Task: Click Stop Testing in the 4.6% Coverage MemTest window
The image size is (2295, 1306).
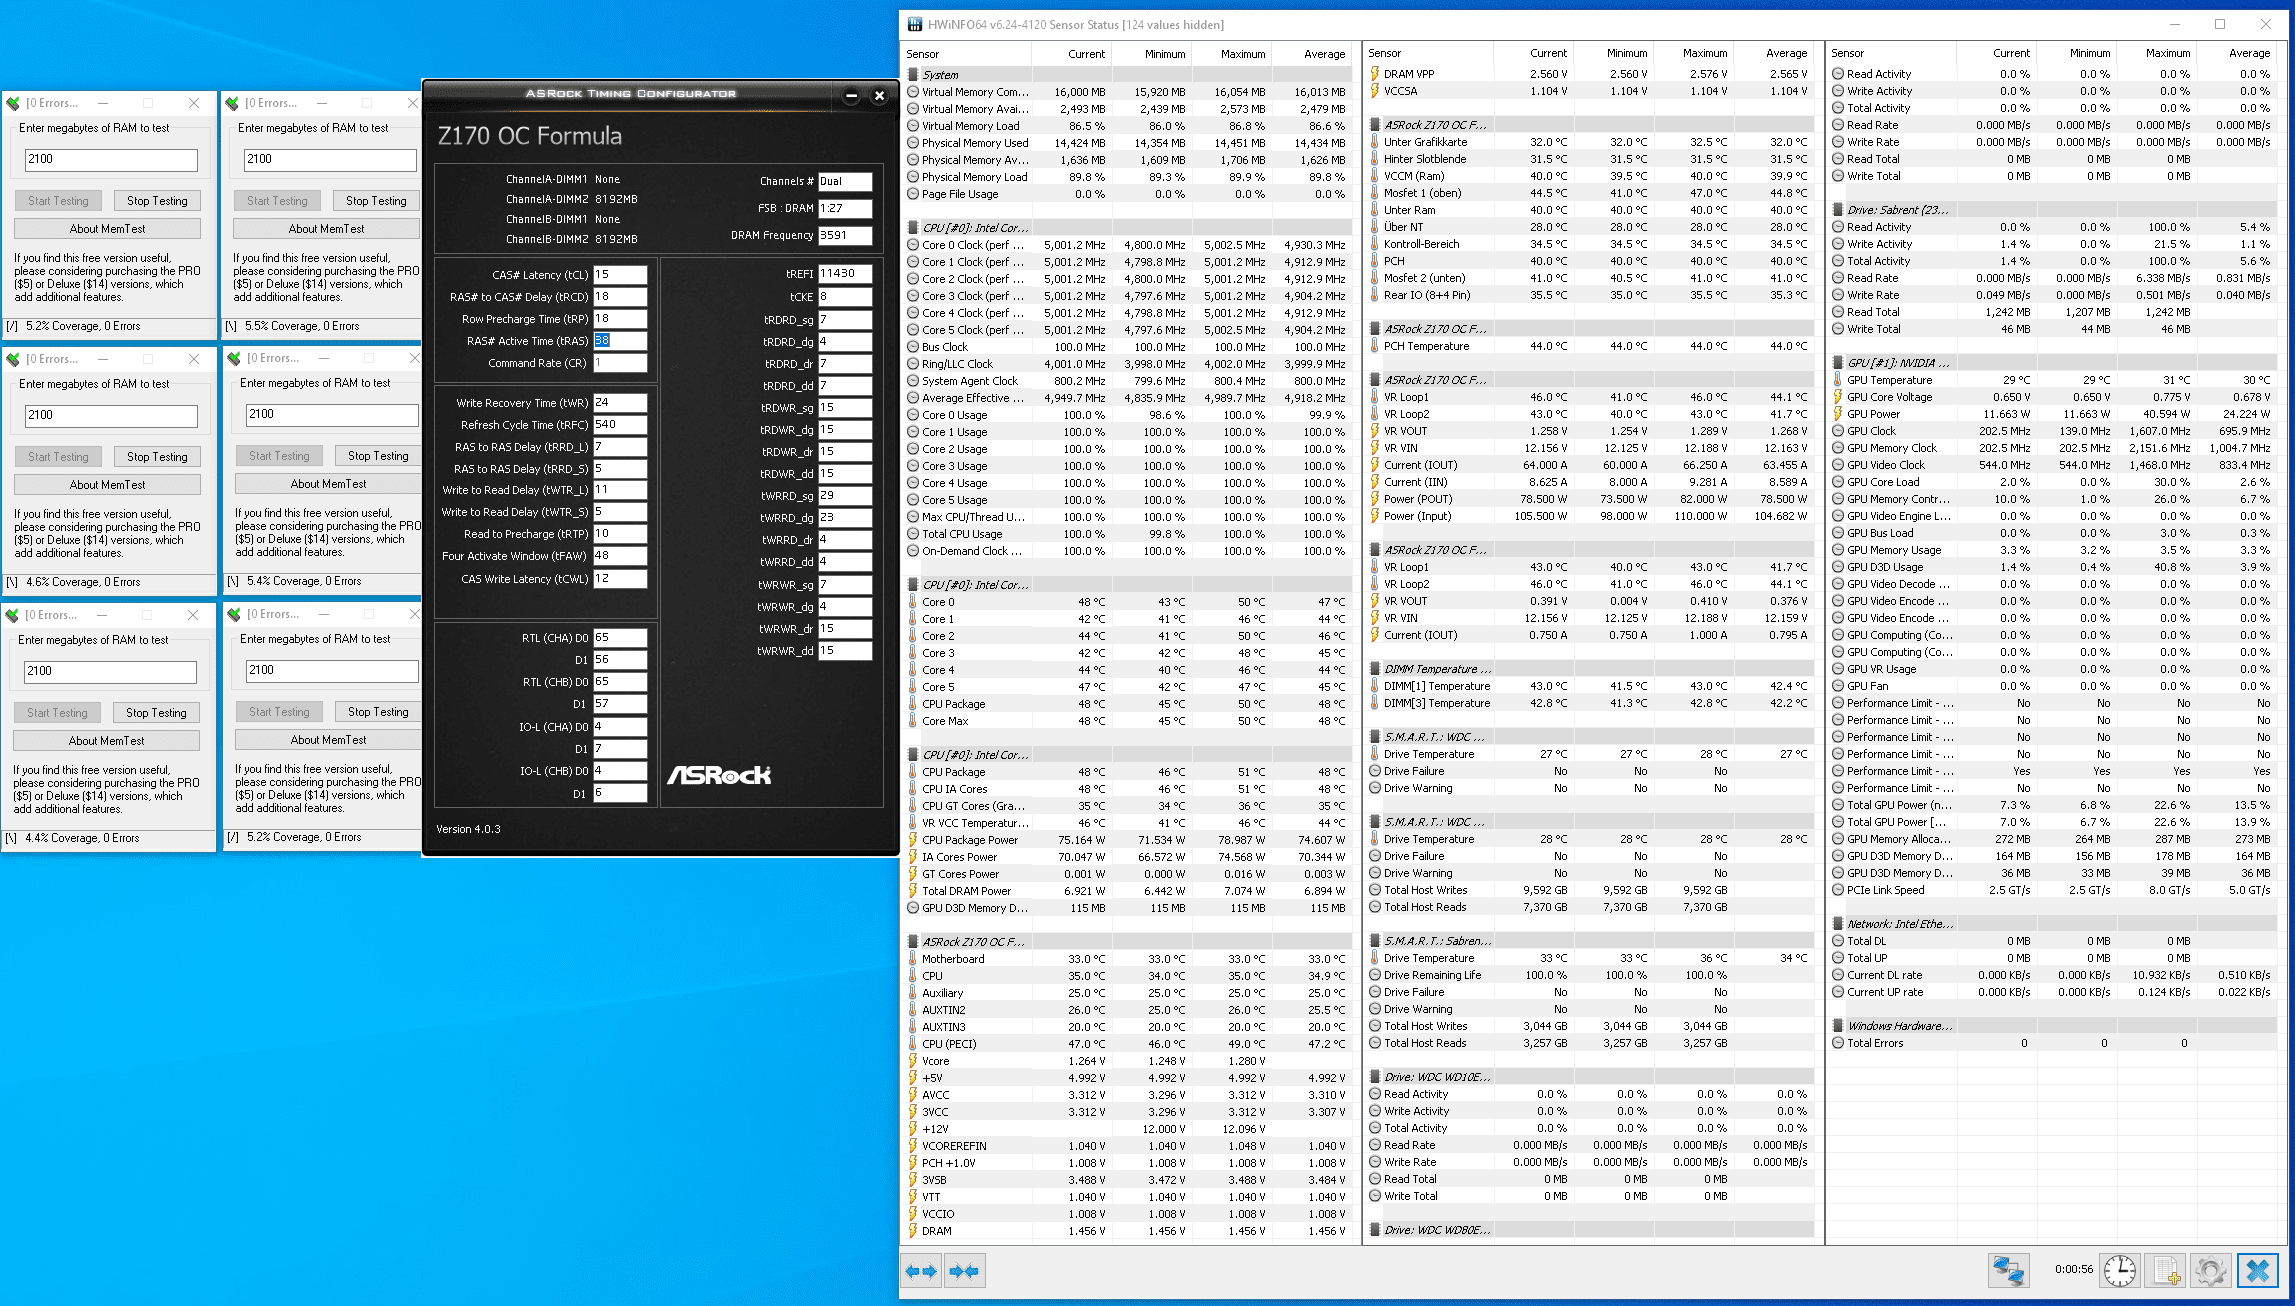Action: pos(157,457)
